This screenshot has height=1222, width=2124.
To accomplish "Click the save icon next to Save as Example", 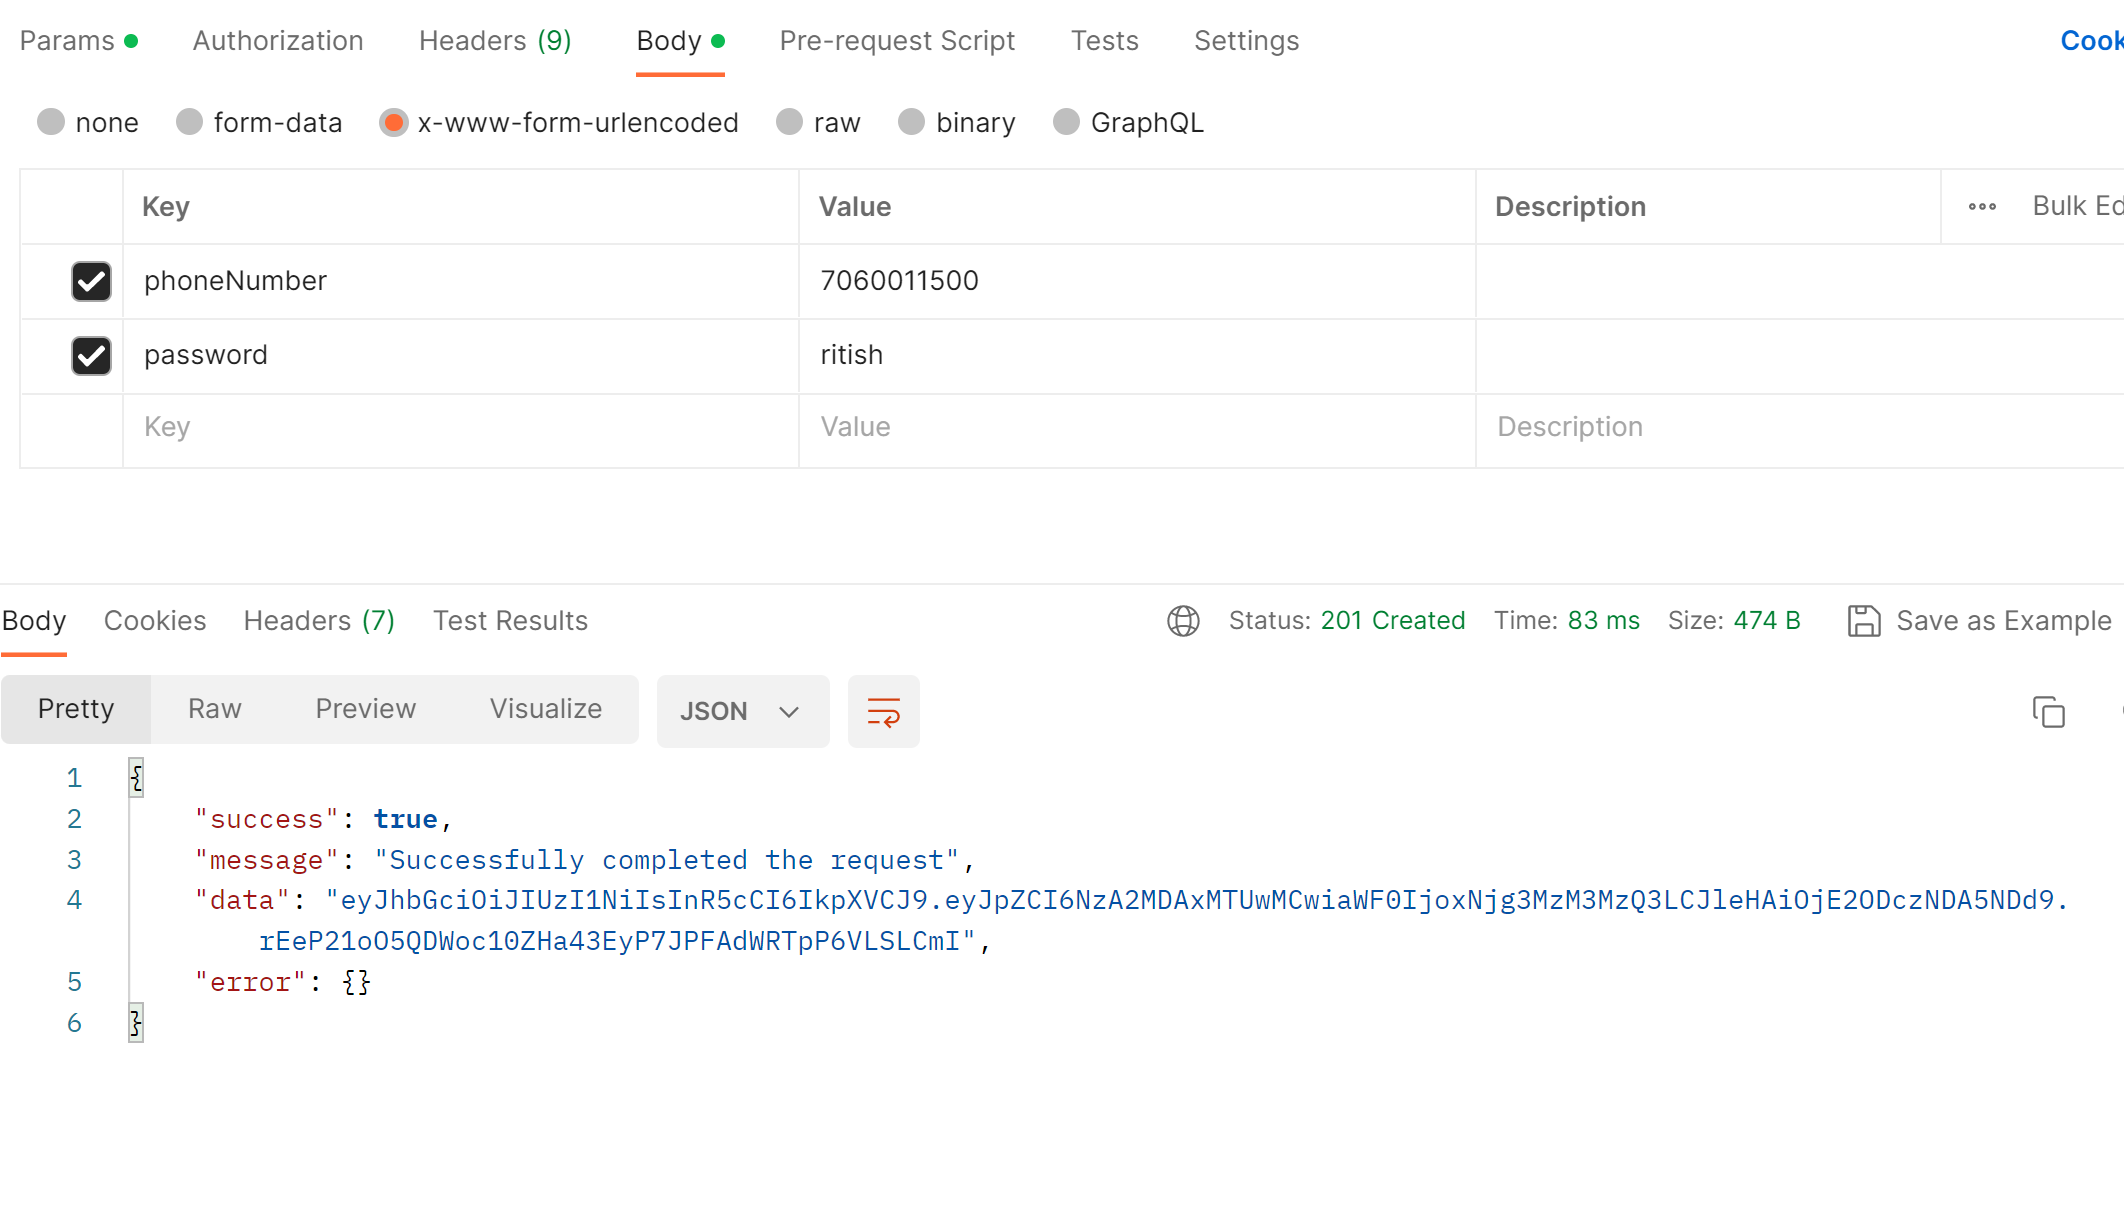I will 1864,621.
